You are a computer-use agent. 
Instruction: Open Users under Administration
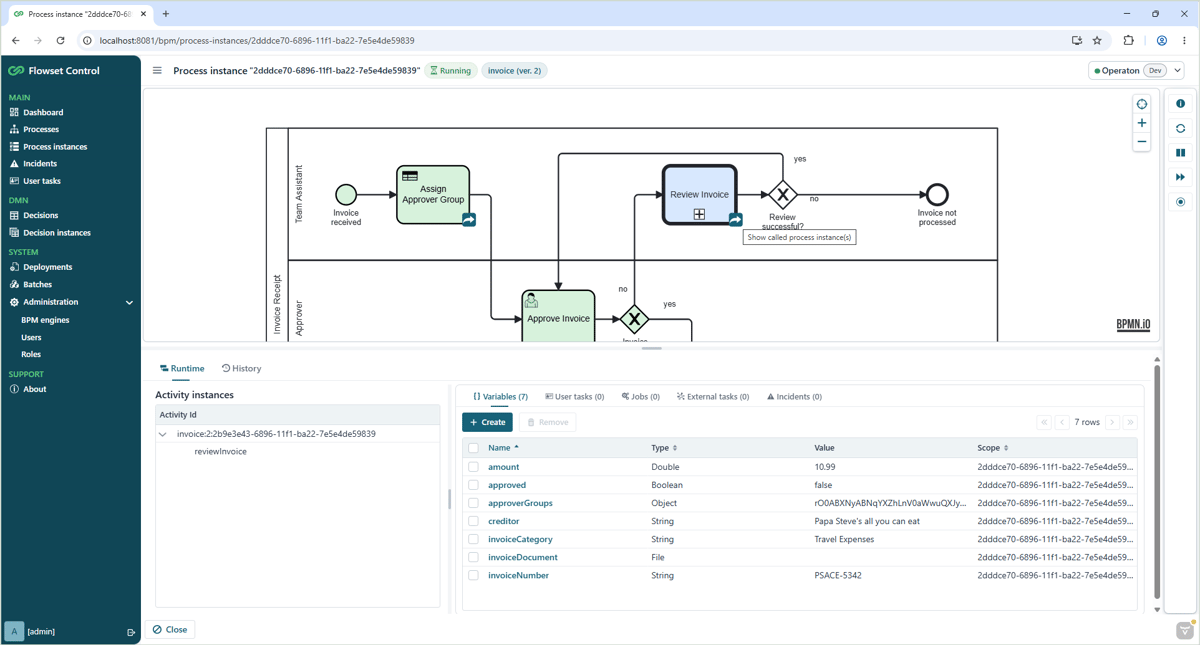31,337
